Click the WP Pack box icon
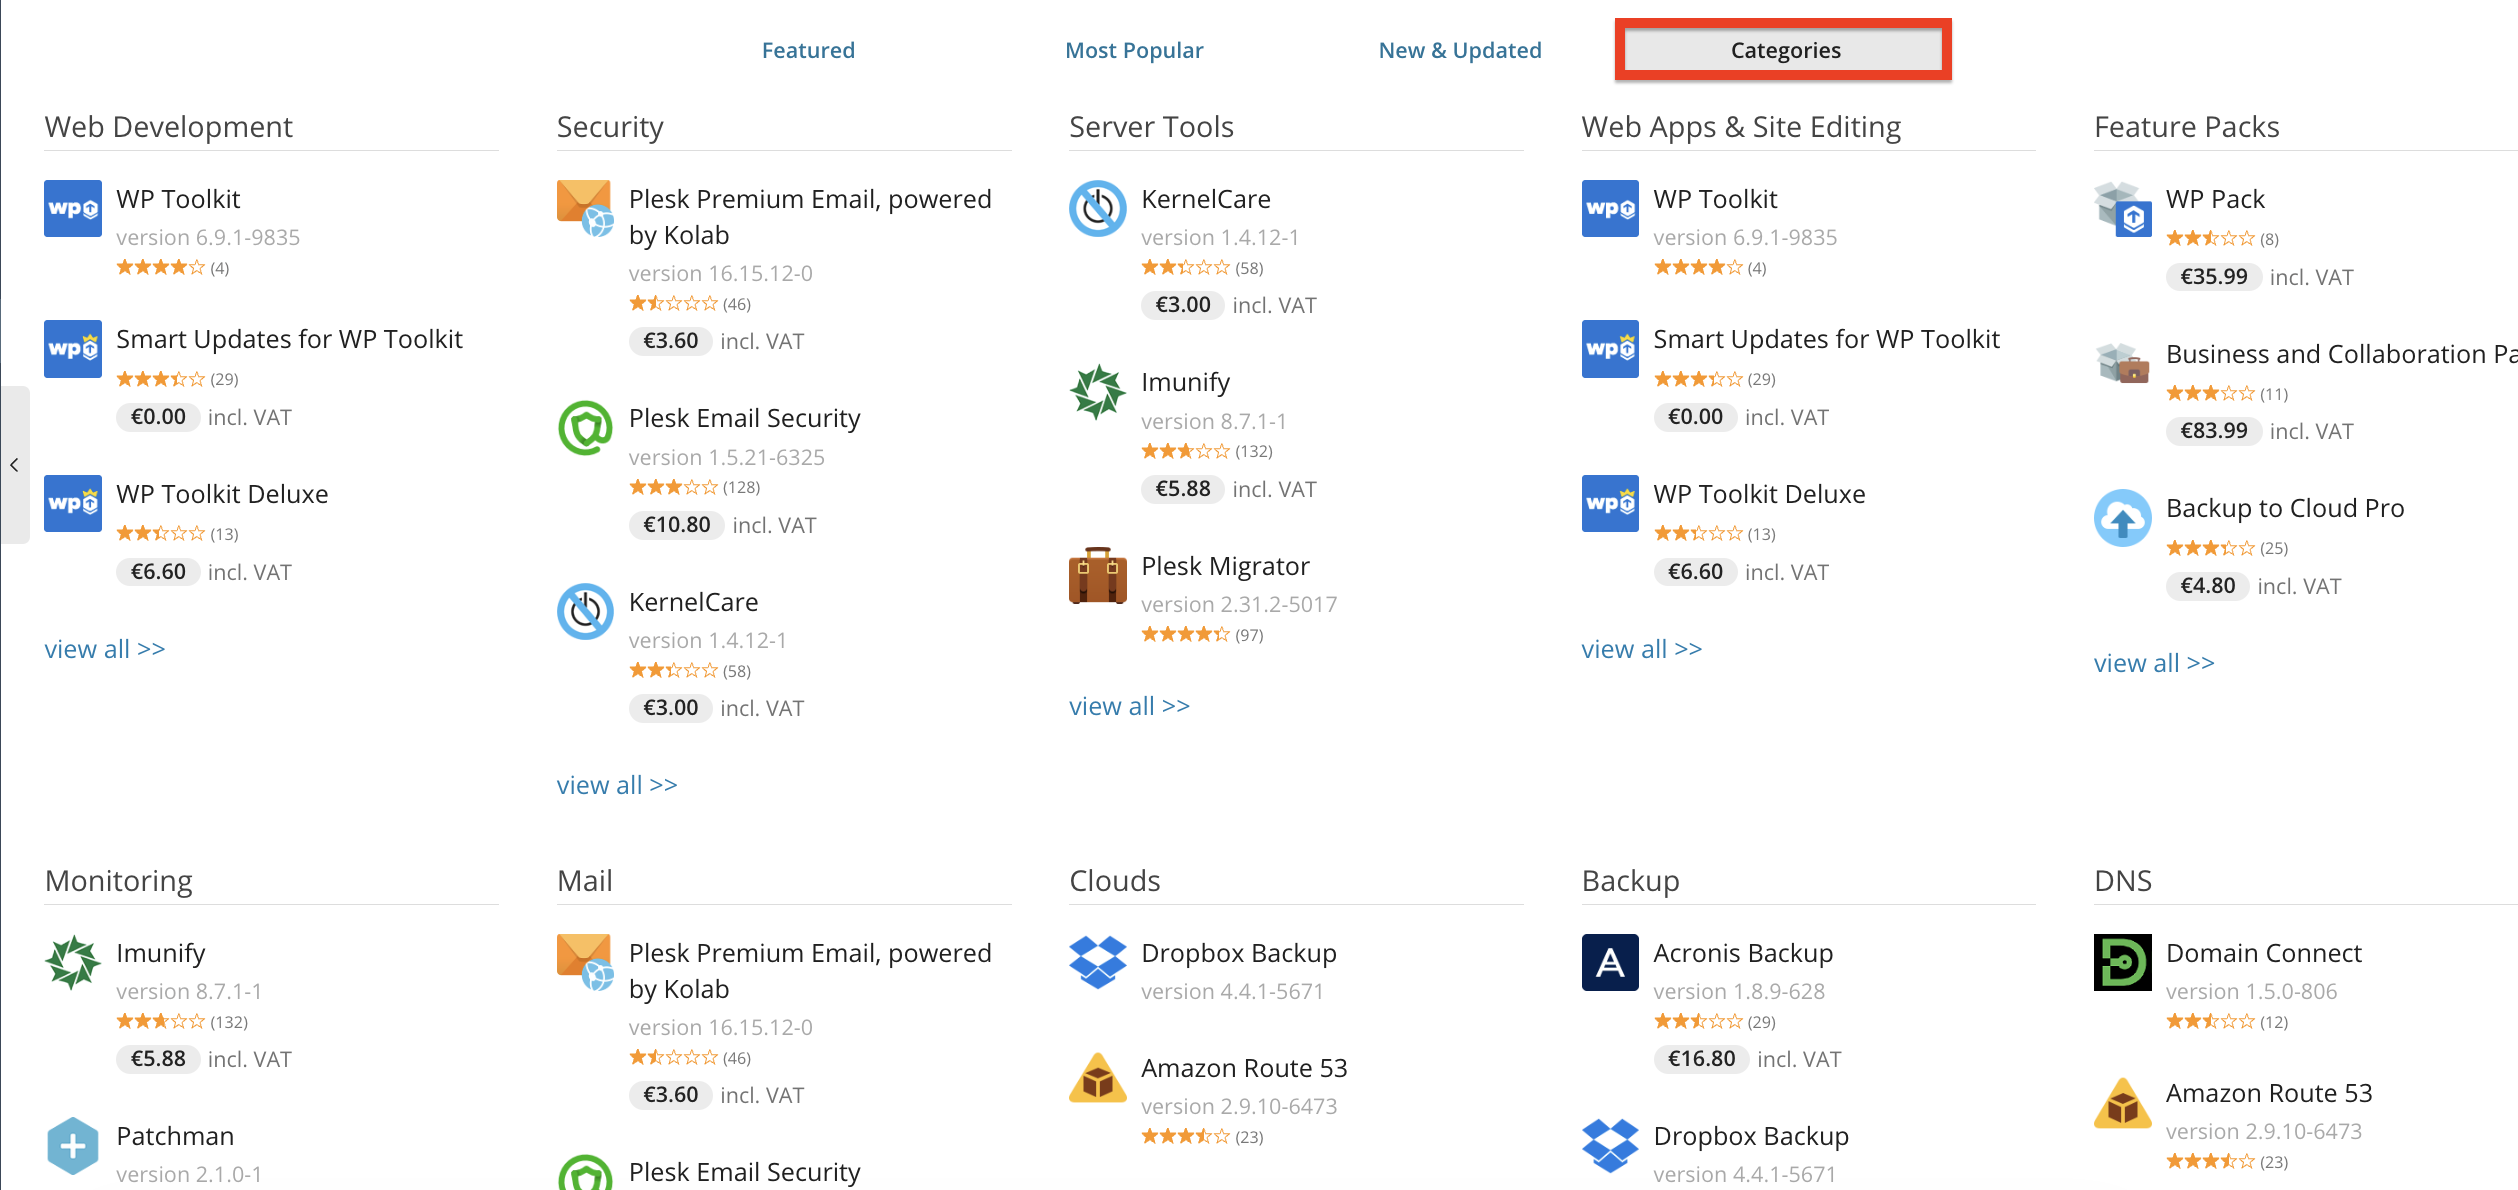Viewport: 2518px width, 1190px height. point(2123,208)
